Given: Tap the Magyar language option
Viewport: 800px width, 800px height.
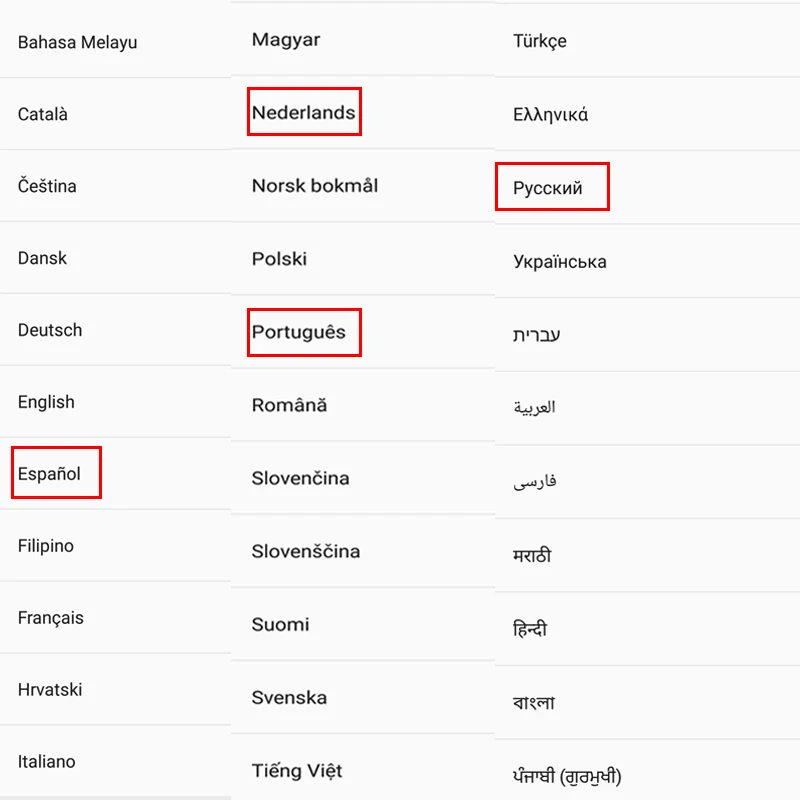Looking at the screenshot, I should [286, 40].
